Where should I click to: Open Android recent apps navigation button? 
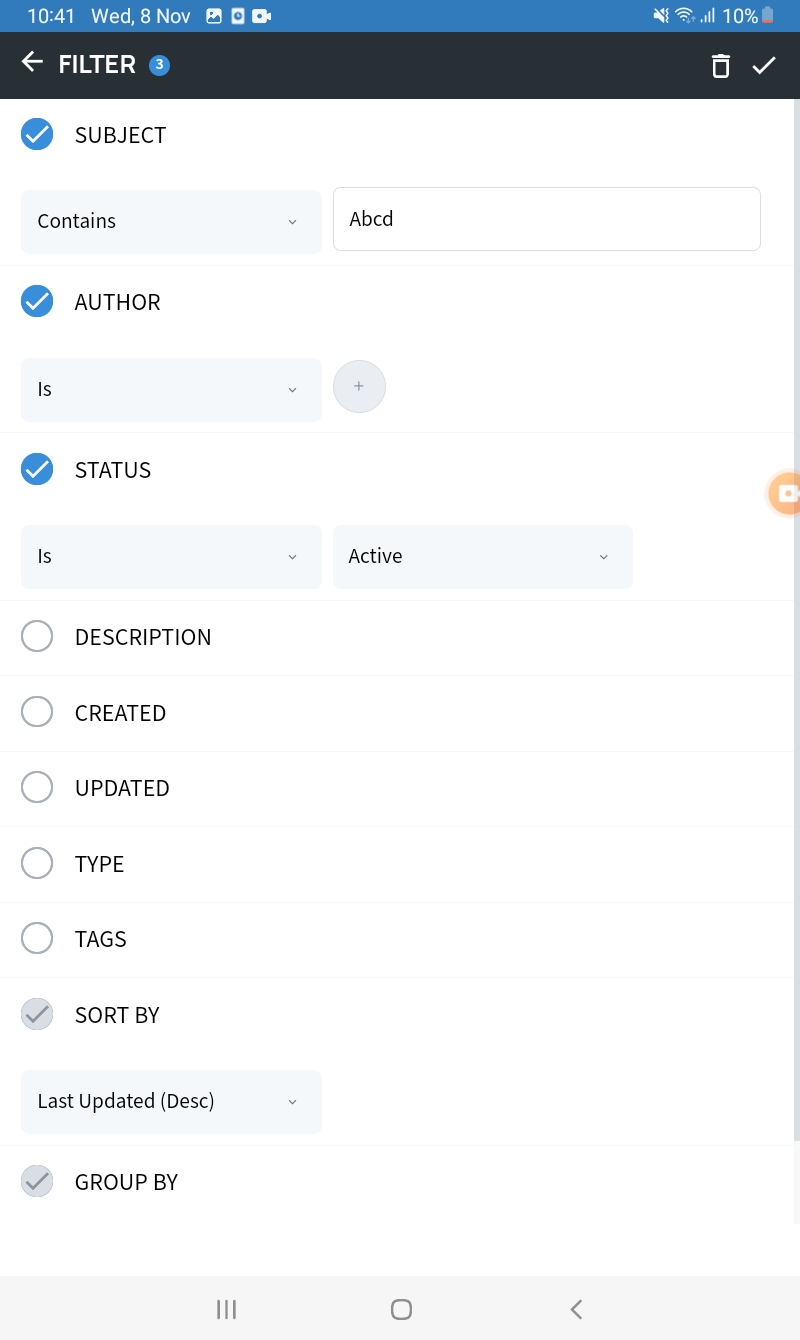(x=227, y=1309)
